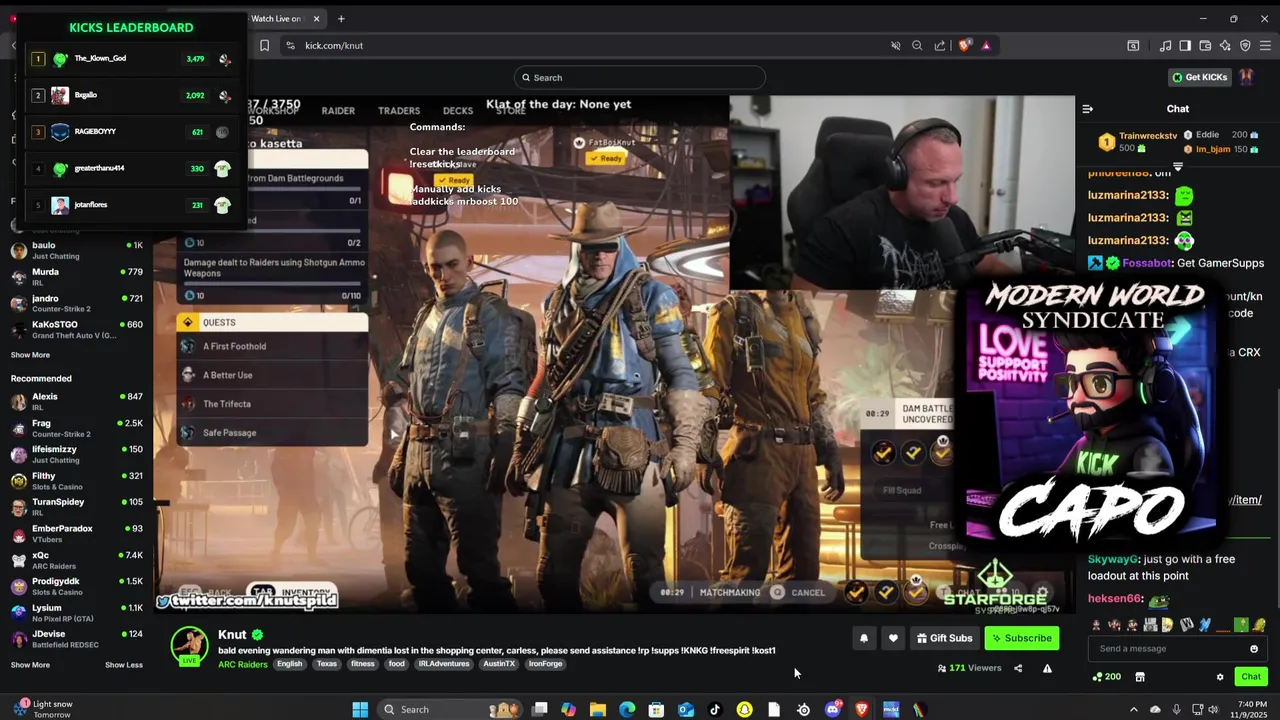Click the Texas stream tag

point(327,664)
